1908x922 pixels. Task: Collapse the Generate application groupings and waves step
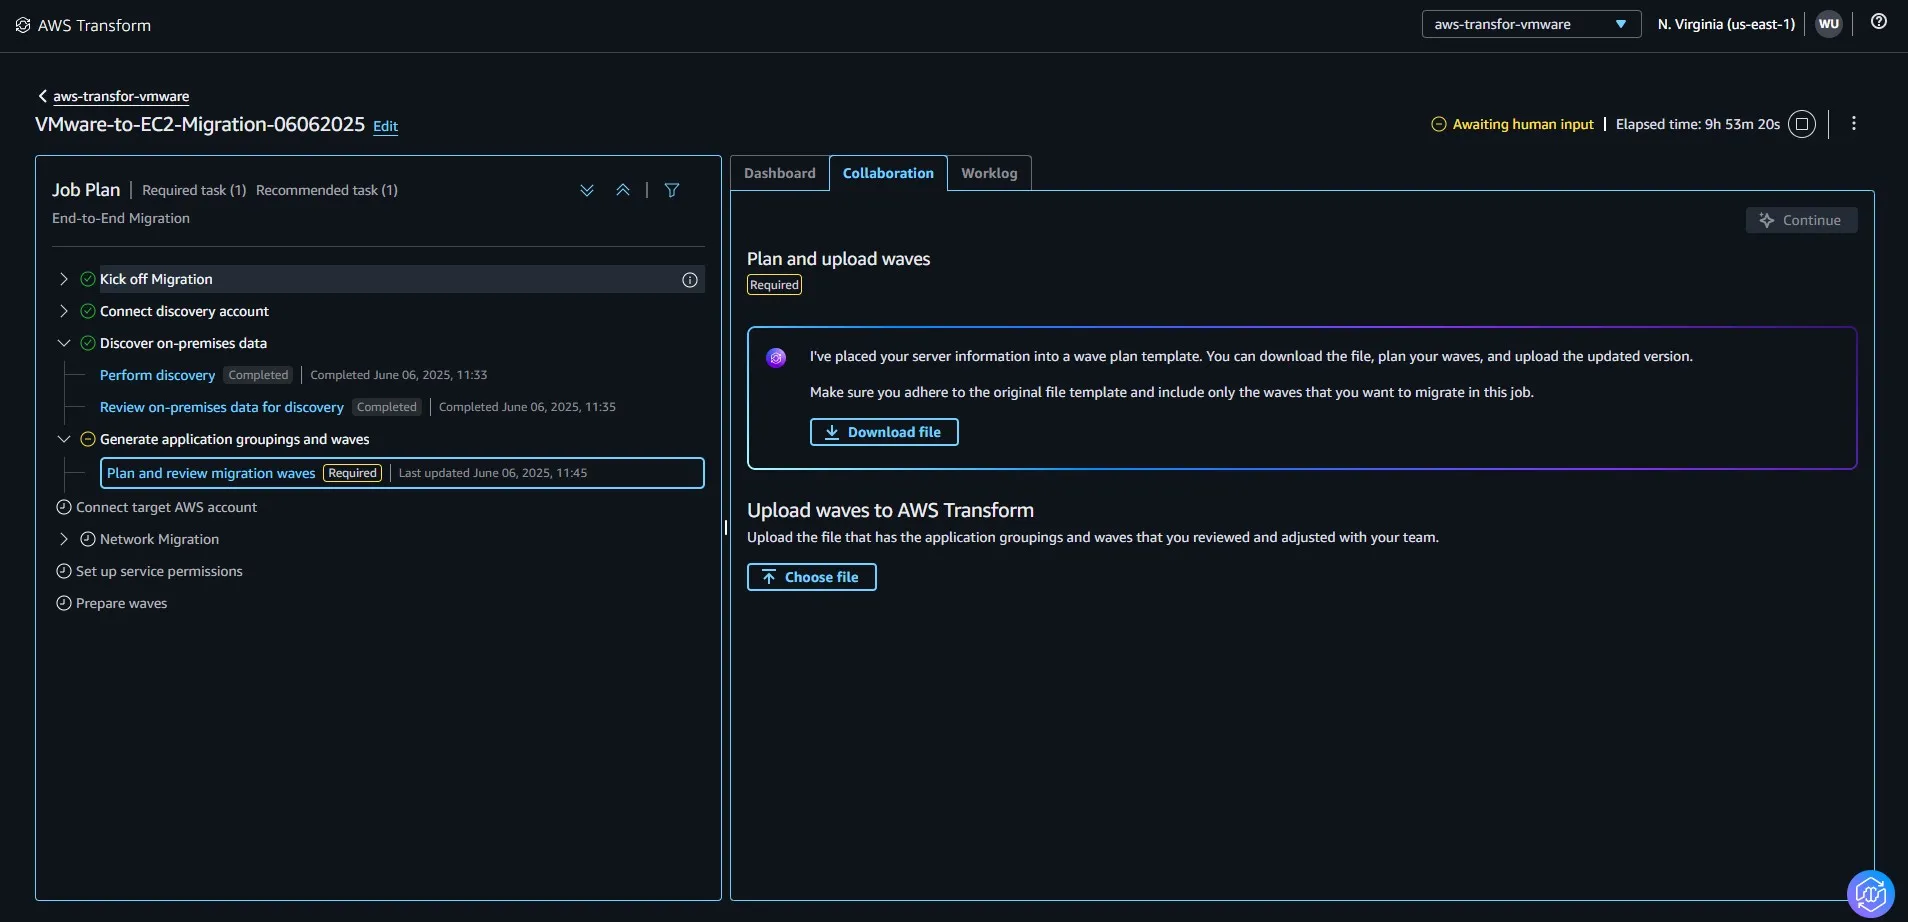pos(64,439)
